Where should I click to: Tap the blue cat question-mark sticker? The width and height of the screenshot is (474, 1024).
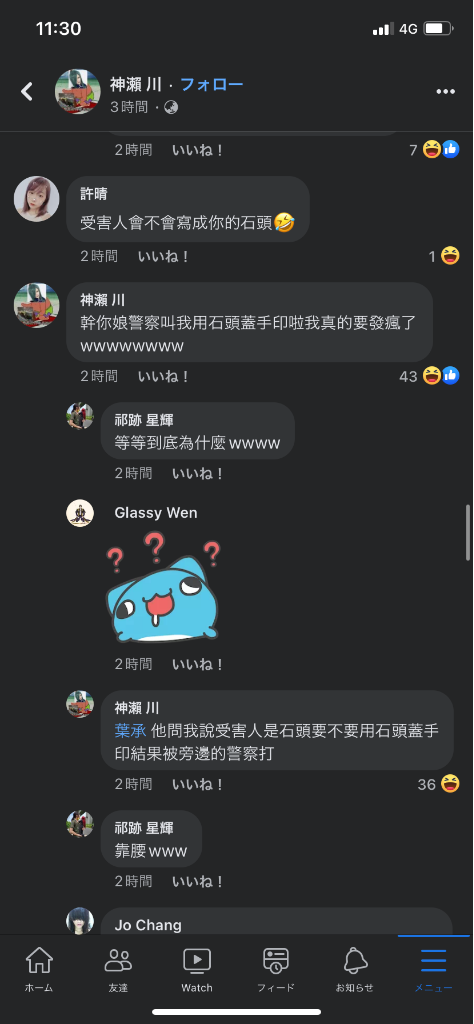[x=164, y=587]
